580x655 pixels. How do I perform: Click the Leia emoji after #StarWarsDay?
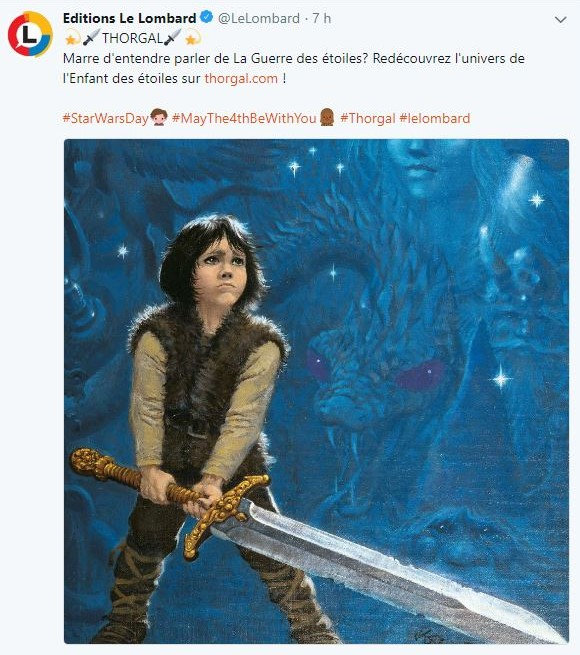click(x=158, y=118)
